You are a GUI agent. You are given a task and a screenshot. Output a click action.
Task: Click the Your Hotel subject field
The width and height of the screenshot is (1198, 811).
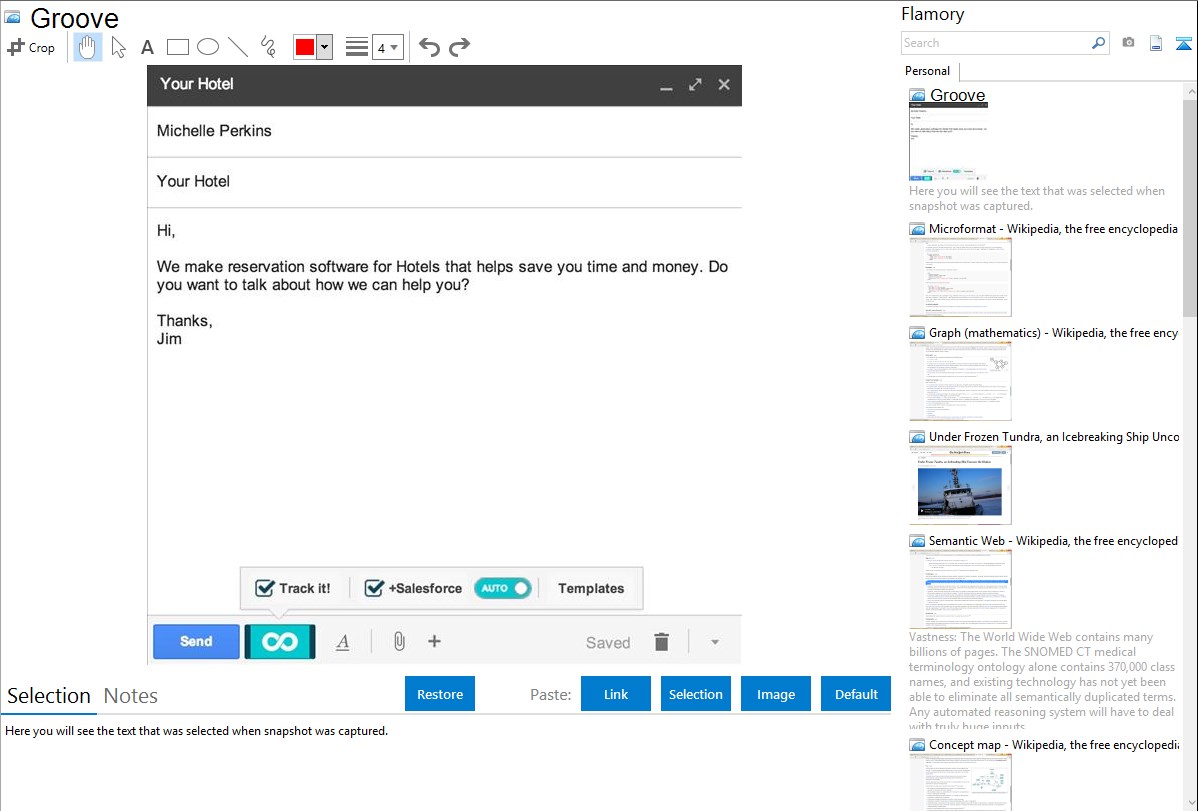pyautogui.click(x=445, y=182)
